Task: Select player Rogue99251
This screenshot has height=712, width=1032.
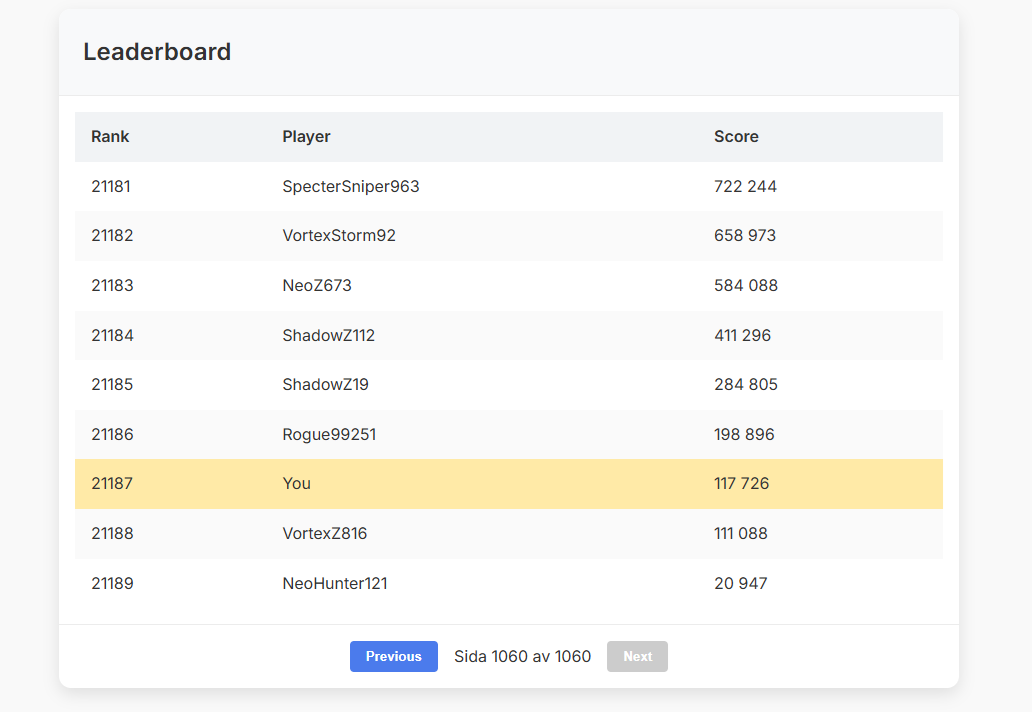Action: [329, 434]
